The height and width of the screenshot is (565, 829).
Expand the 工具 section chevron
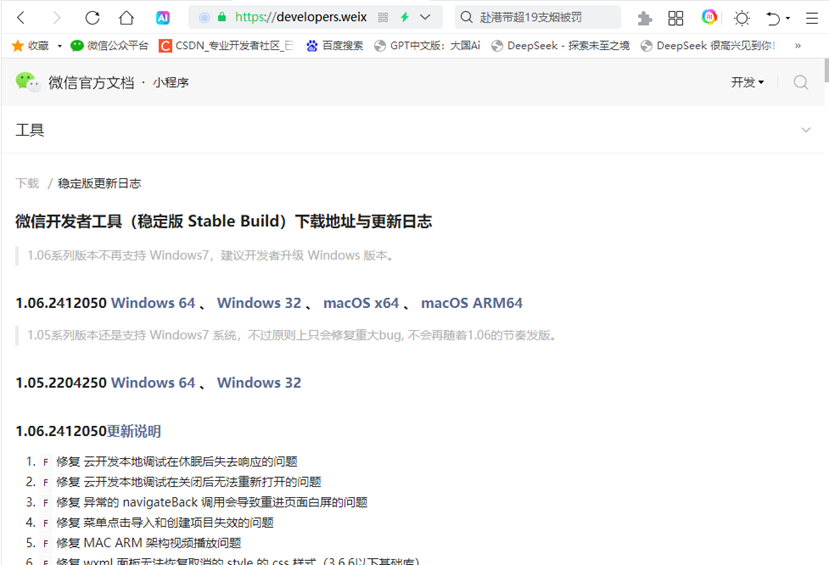point(806,130)
